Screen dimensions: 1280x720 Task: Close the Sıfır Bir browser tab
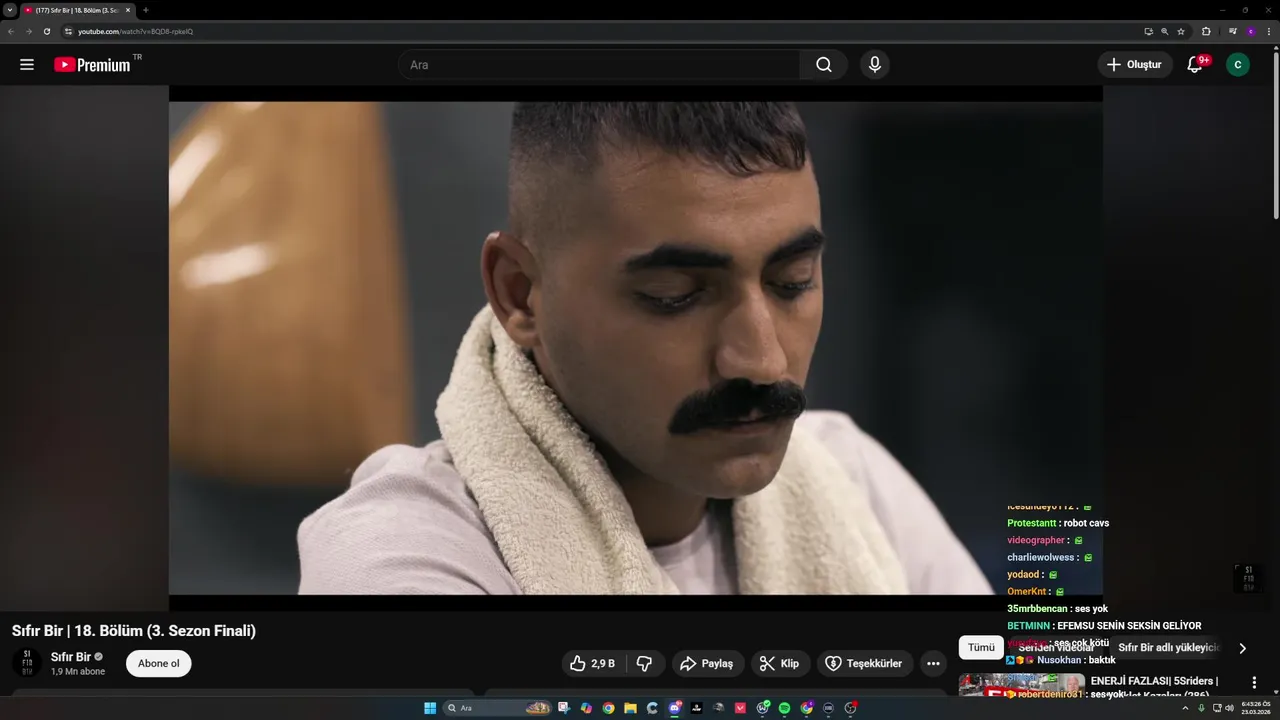pyautogui.click(x=128, y=10)
